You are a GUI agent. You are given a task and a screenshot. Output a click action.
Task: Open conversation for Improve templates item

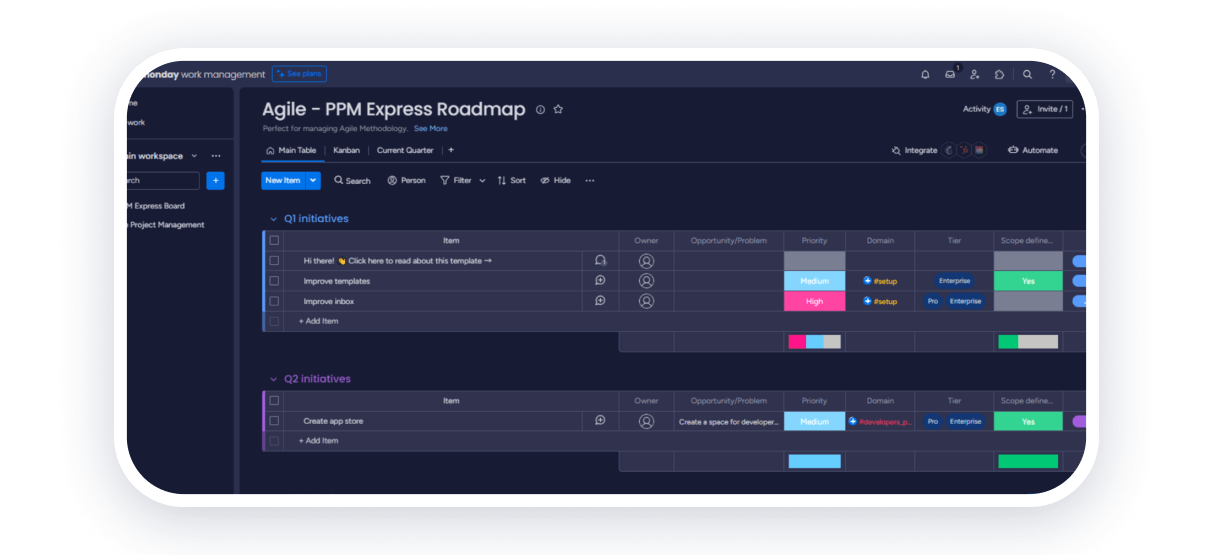(600, 281)
